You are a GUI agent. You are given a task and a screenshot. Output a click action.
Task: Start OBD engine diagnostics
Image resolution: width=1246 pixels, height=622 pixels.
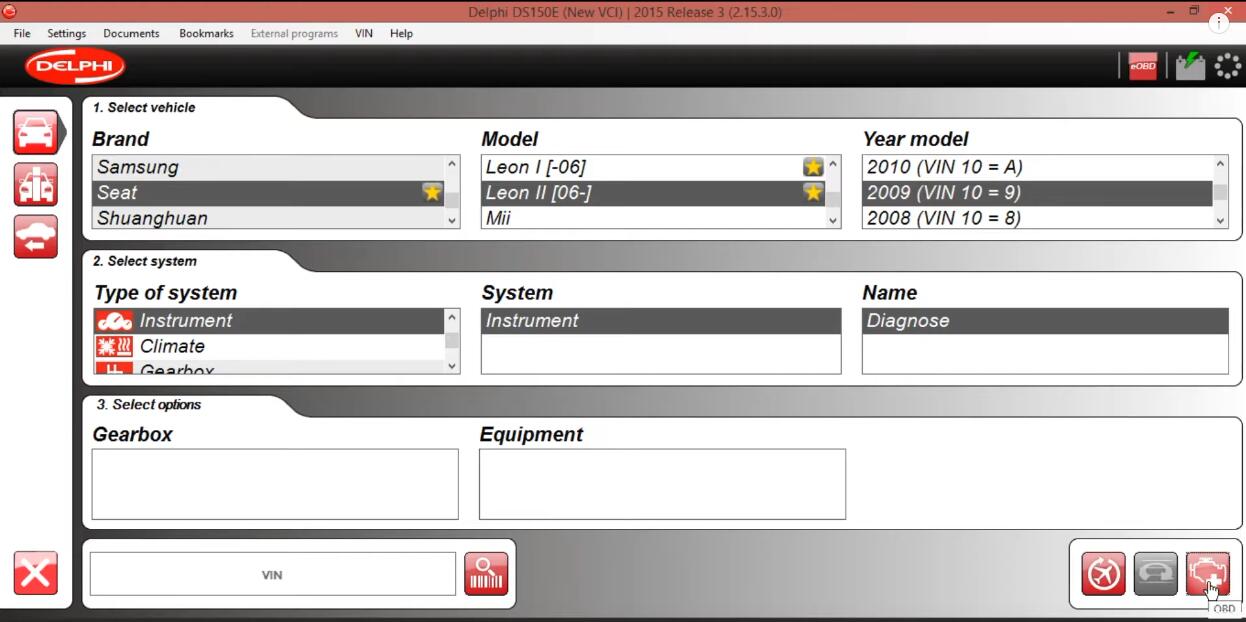1207,574
